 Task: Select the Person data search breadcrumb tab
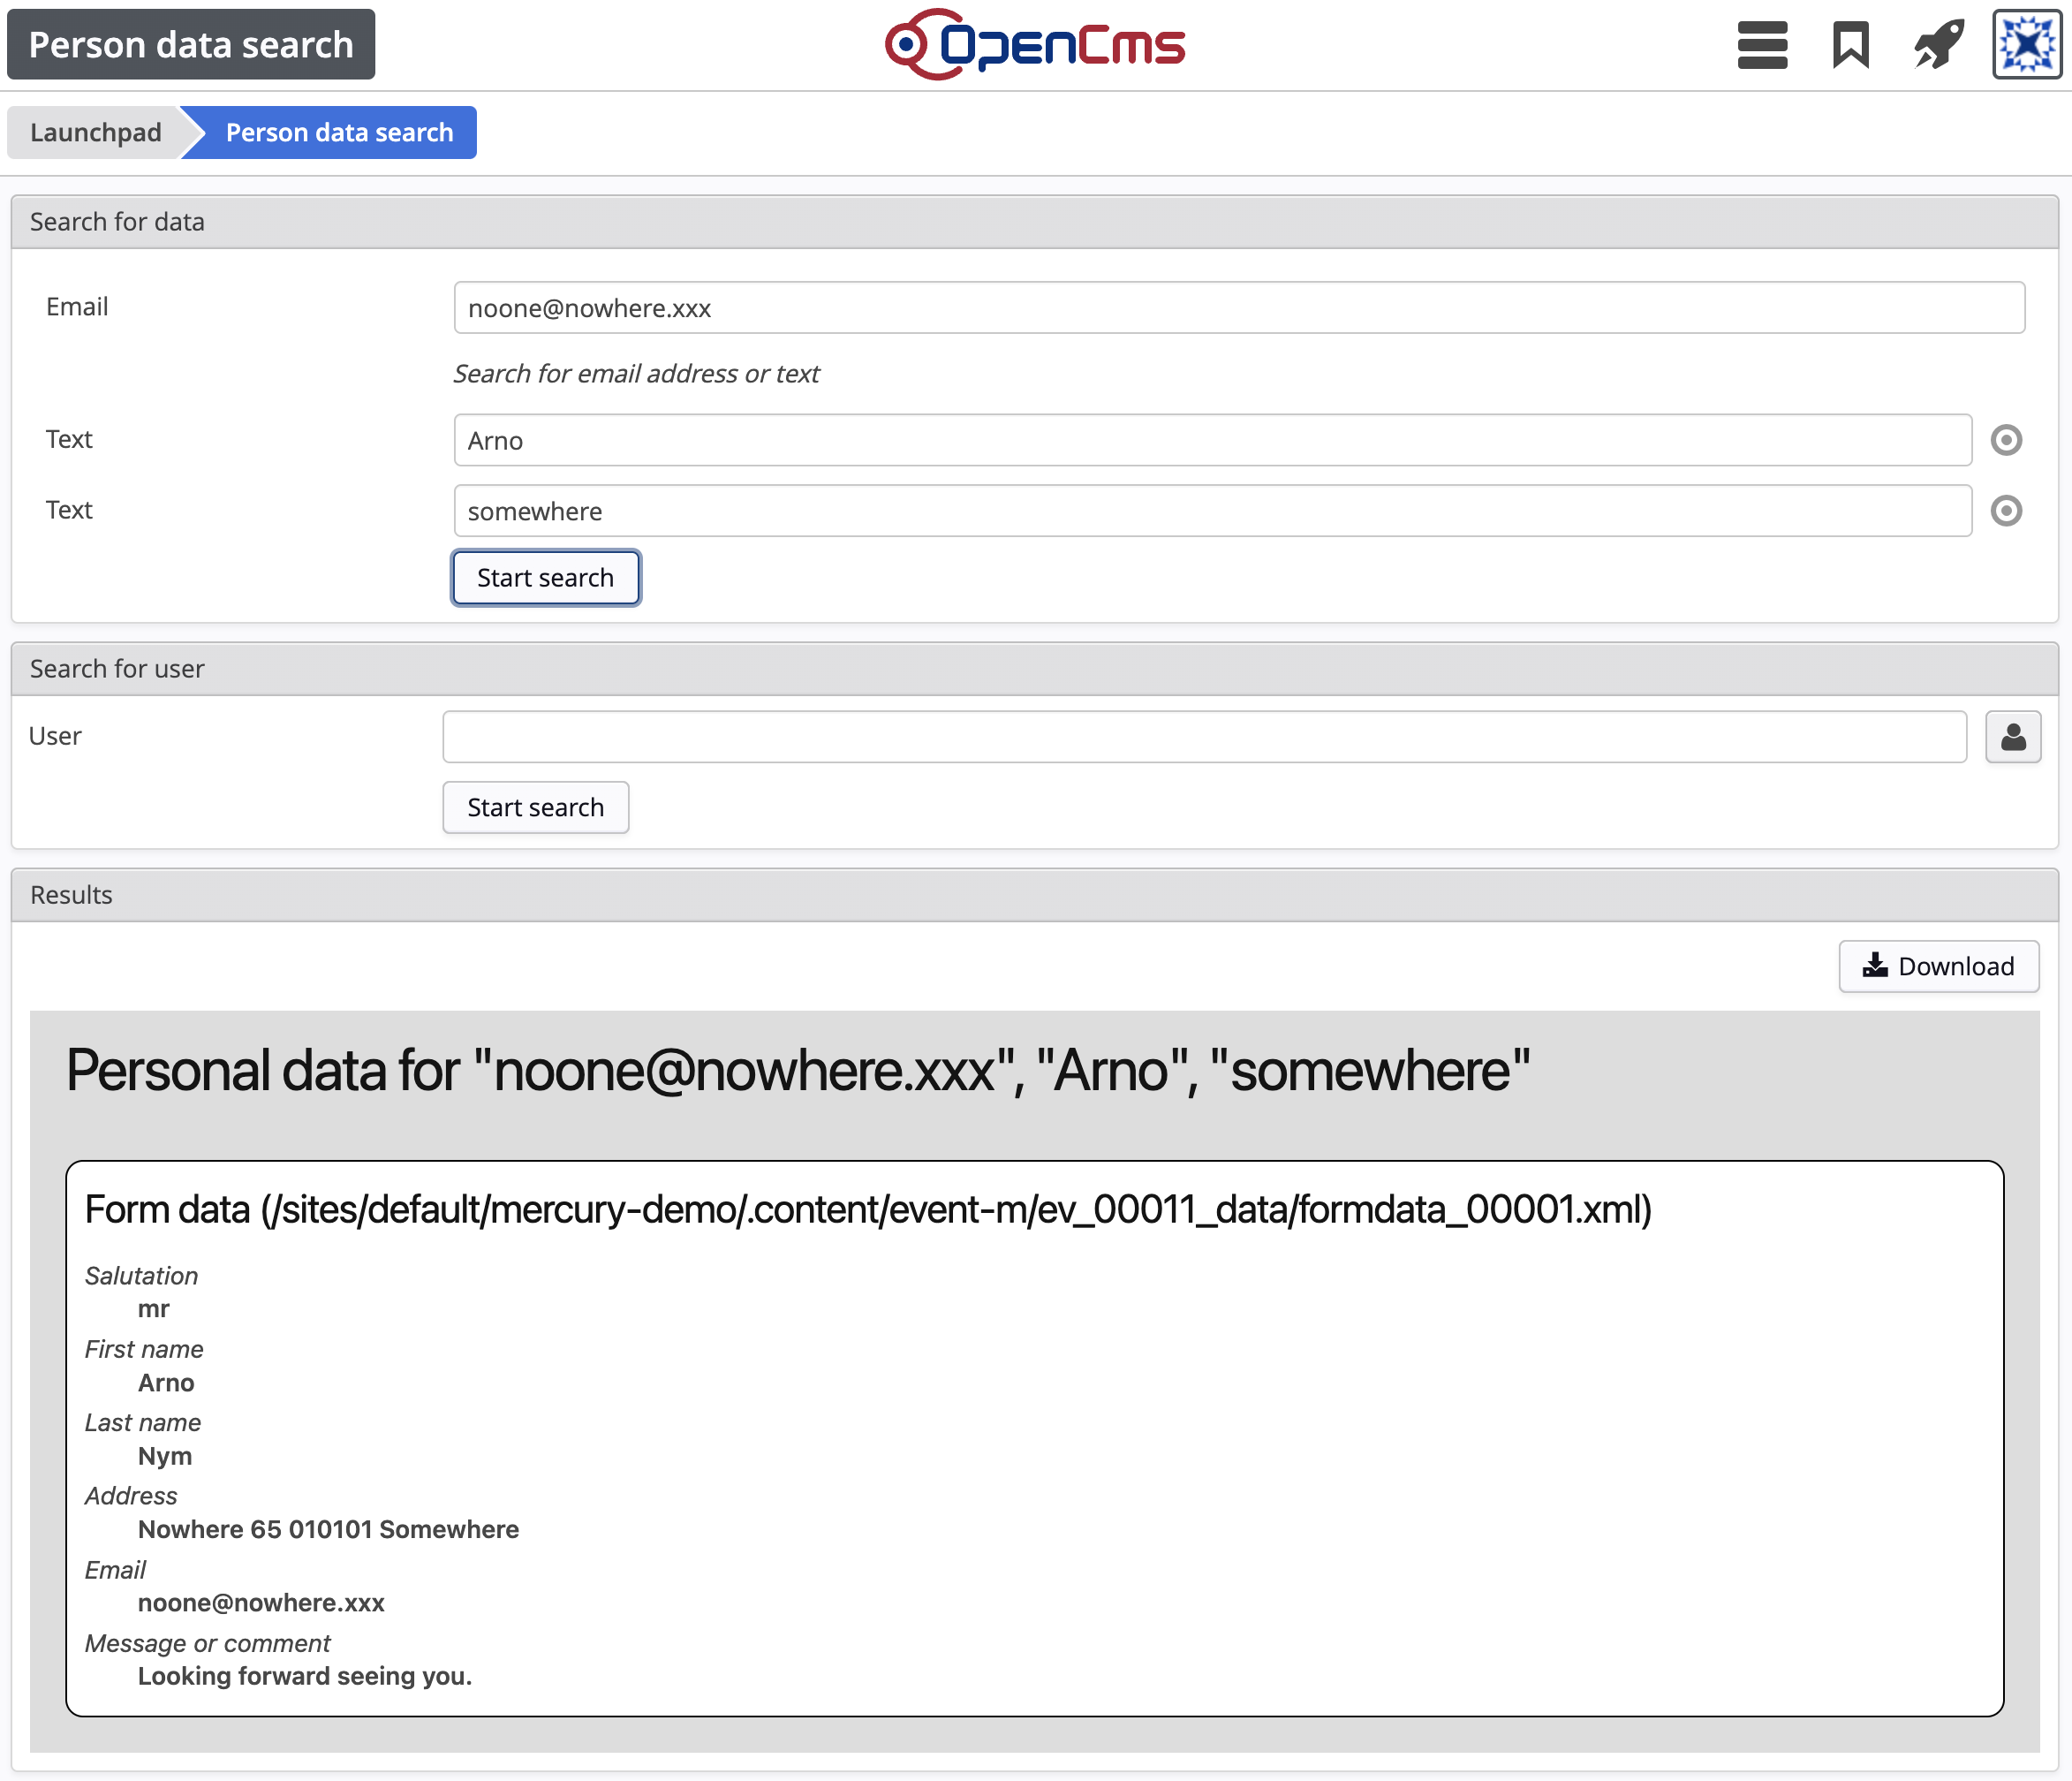click(340, 131)
